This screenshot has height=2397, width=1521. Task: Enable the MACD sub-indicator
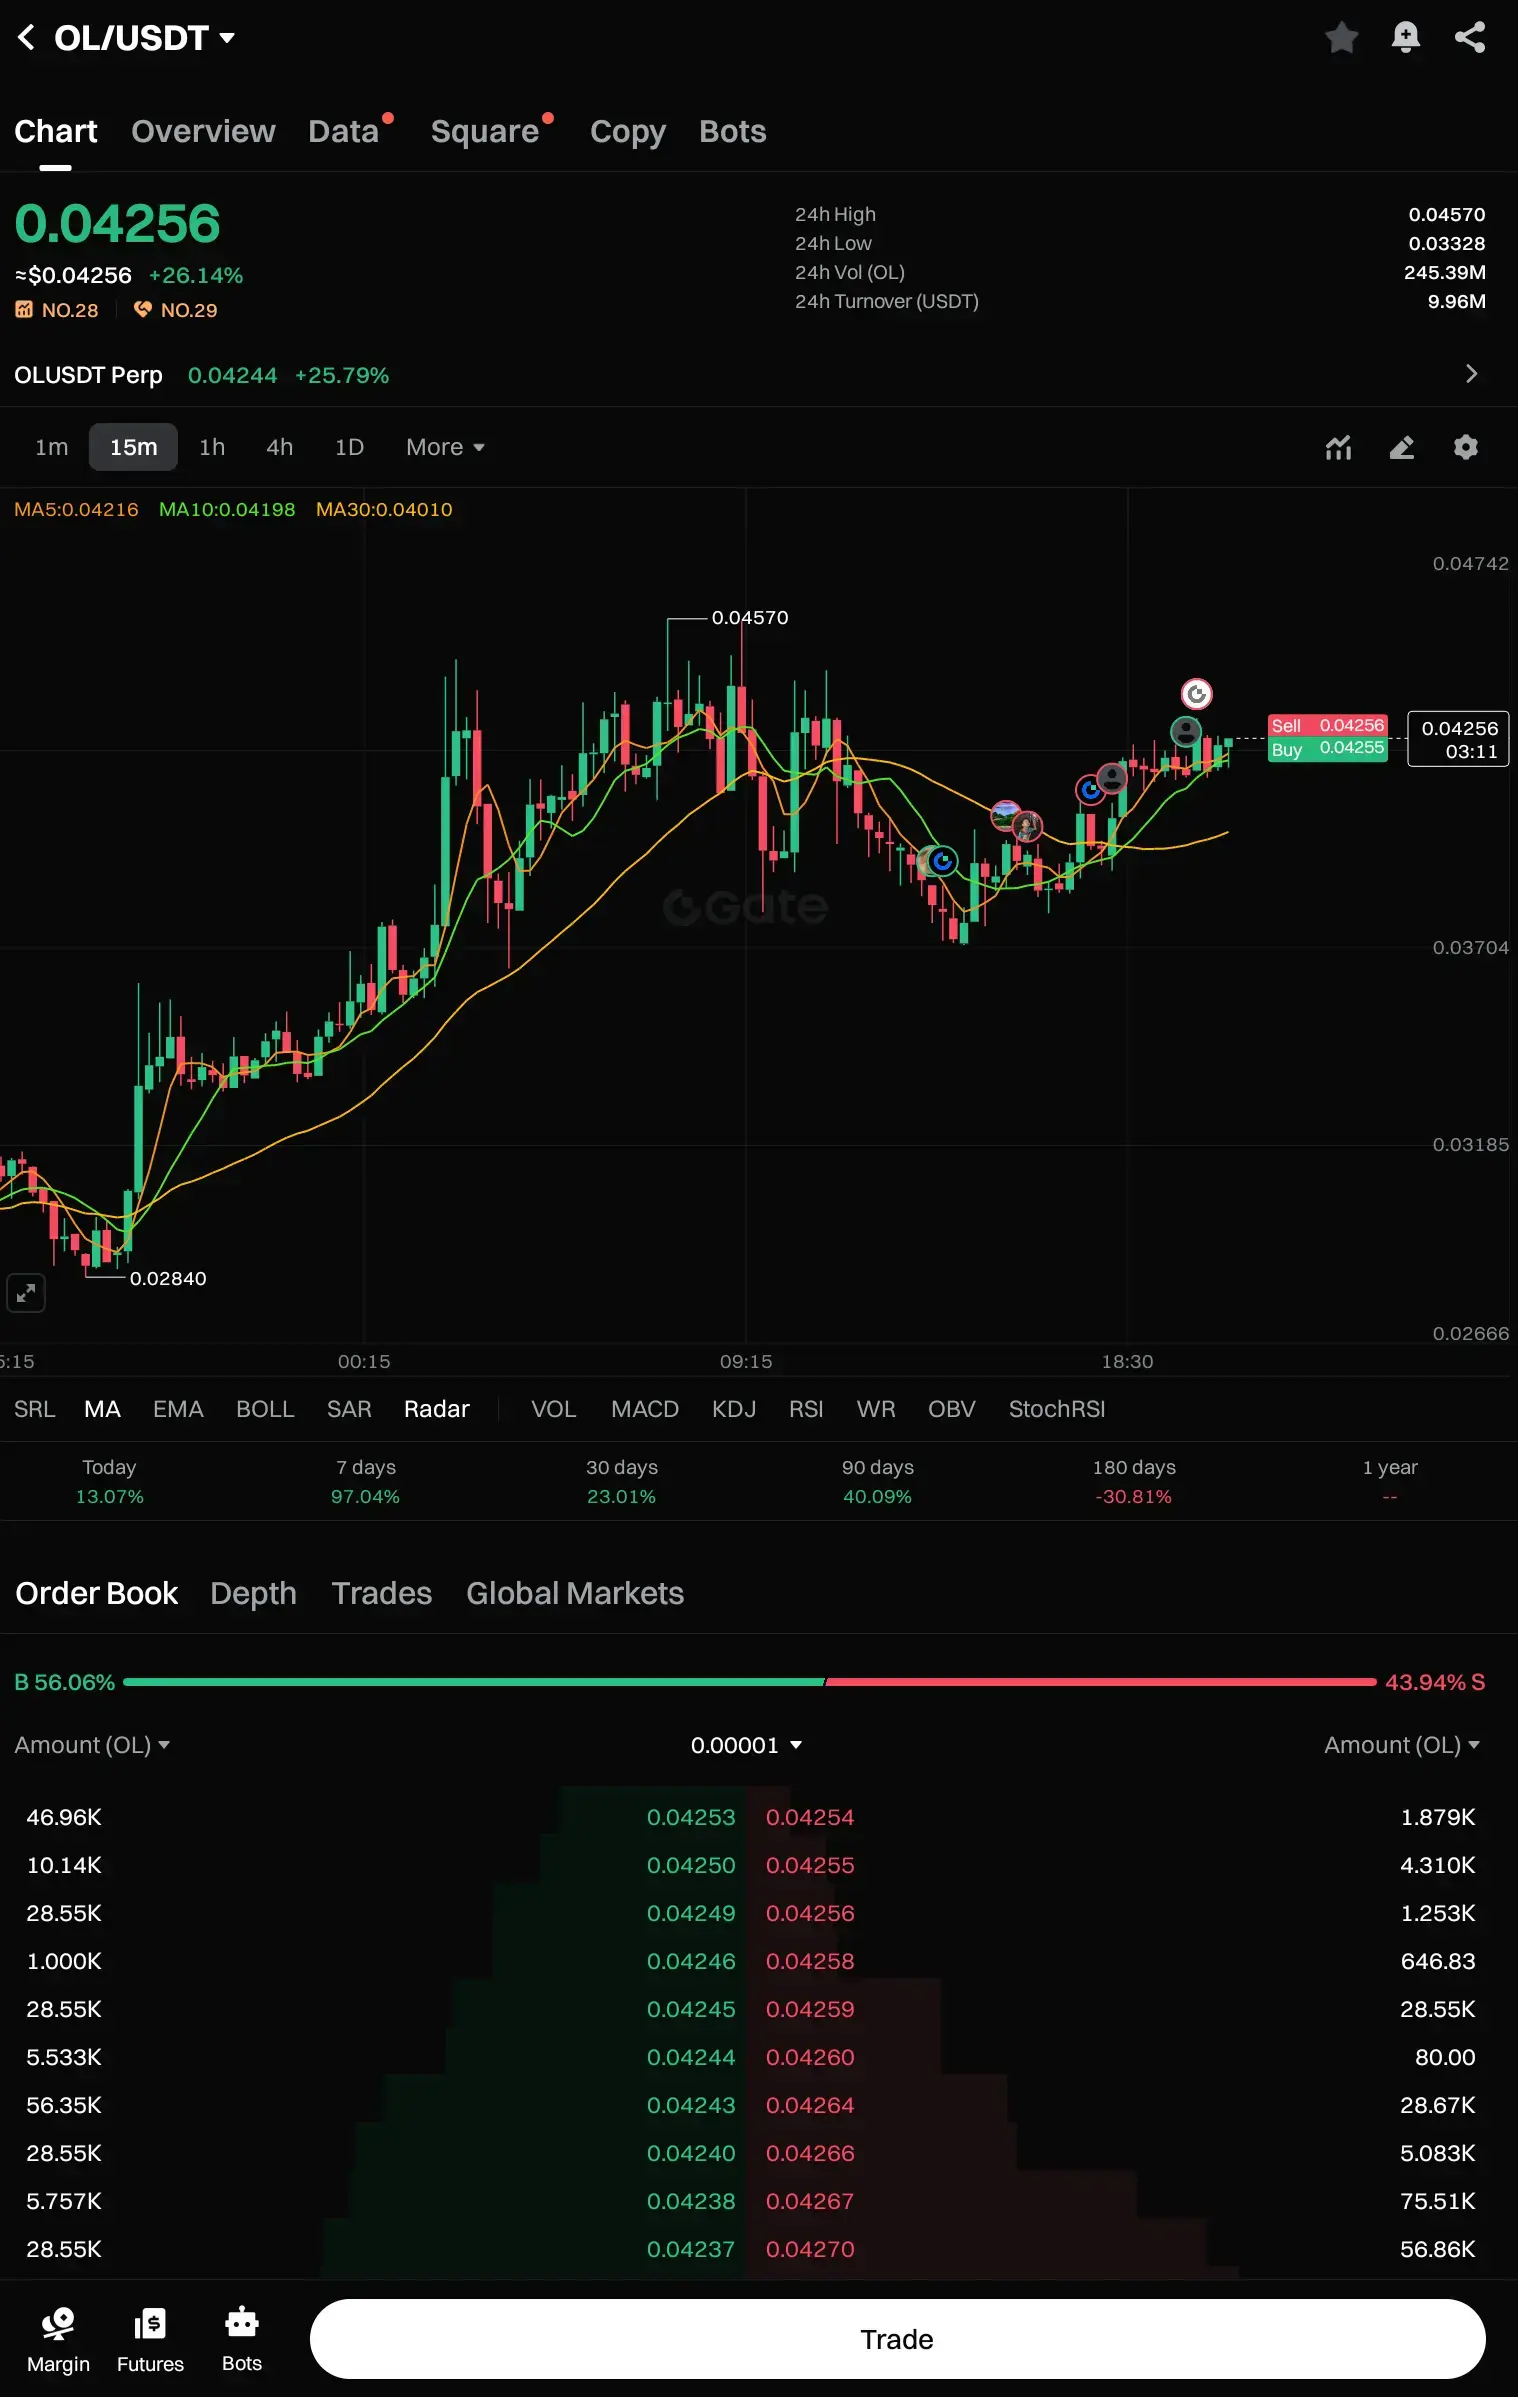coord(645,1409)
